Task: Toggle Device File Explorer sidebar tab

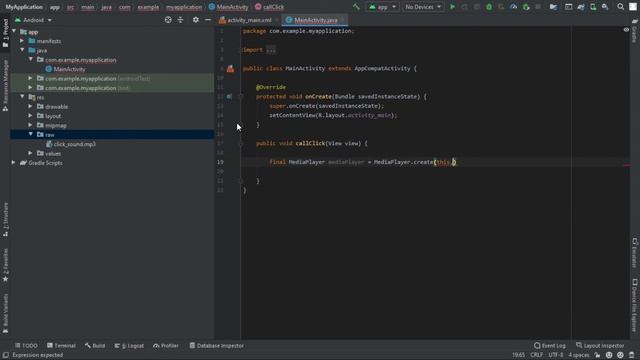Action: [x=634, y=306]
